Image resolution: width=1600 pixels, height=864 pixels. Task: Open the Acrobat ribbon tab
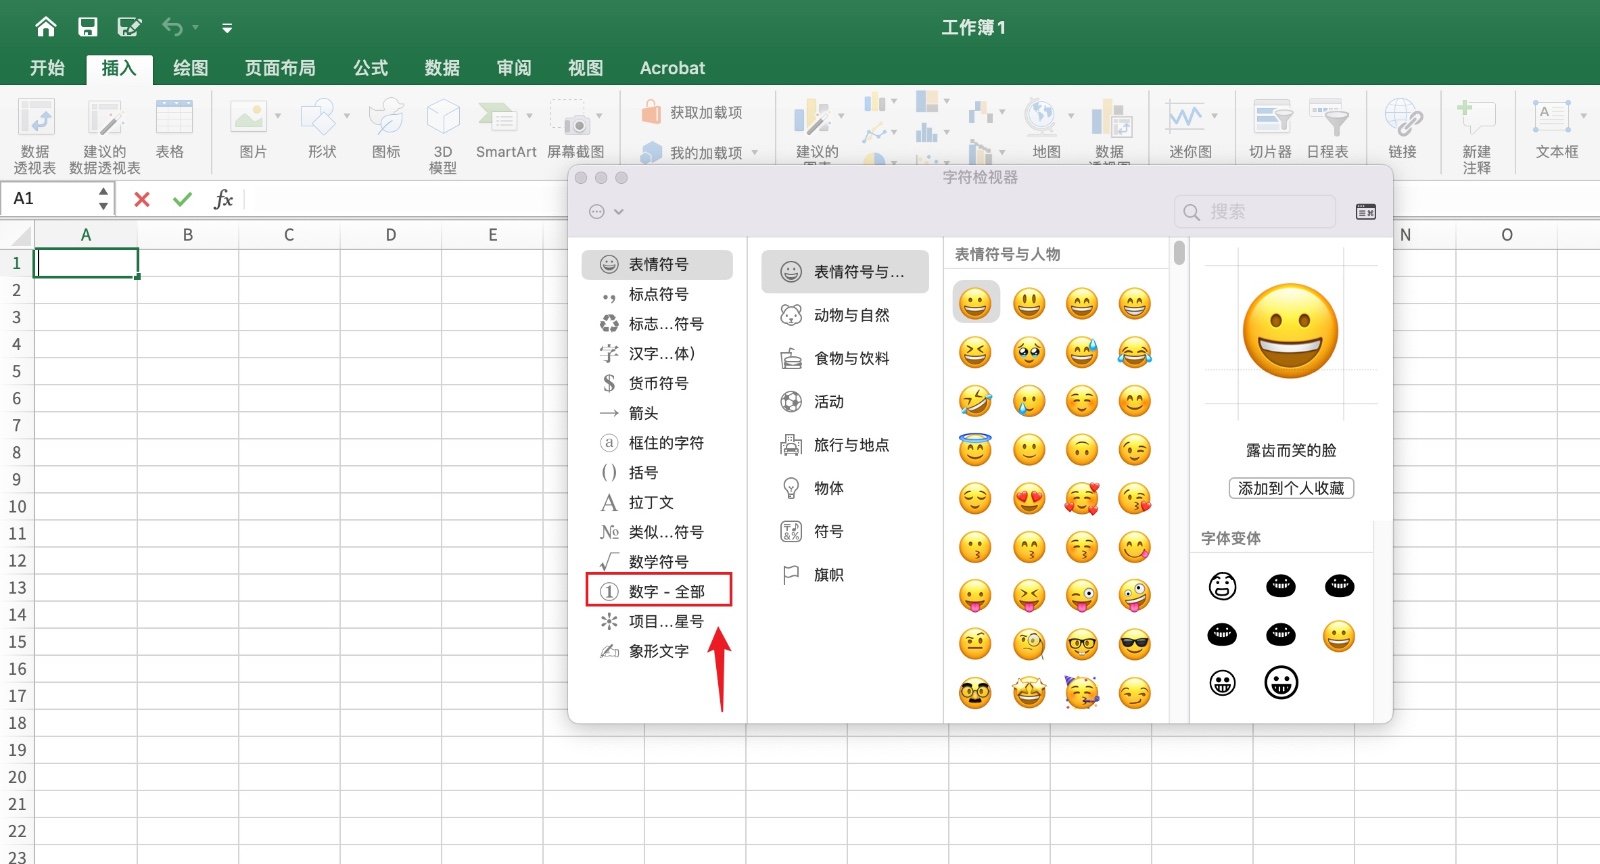[672, 68]
